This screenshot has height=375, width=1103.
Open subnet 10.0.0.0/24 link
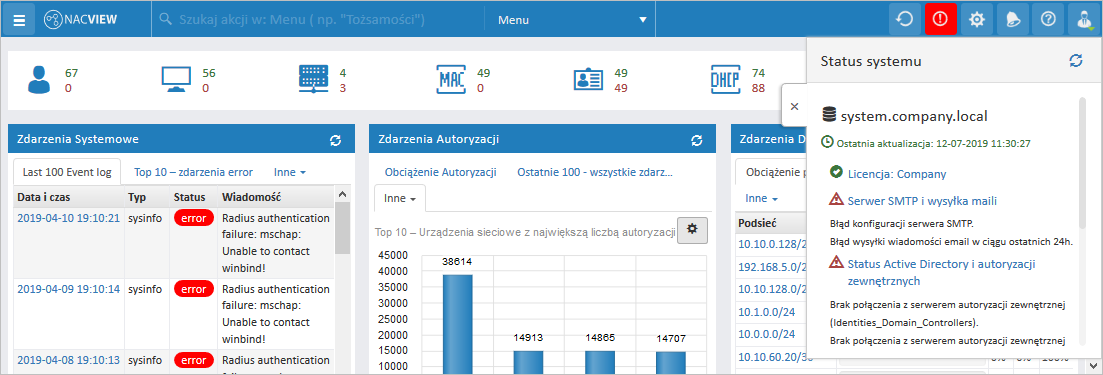766,333
